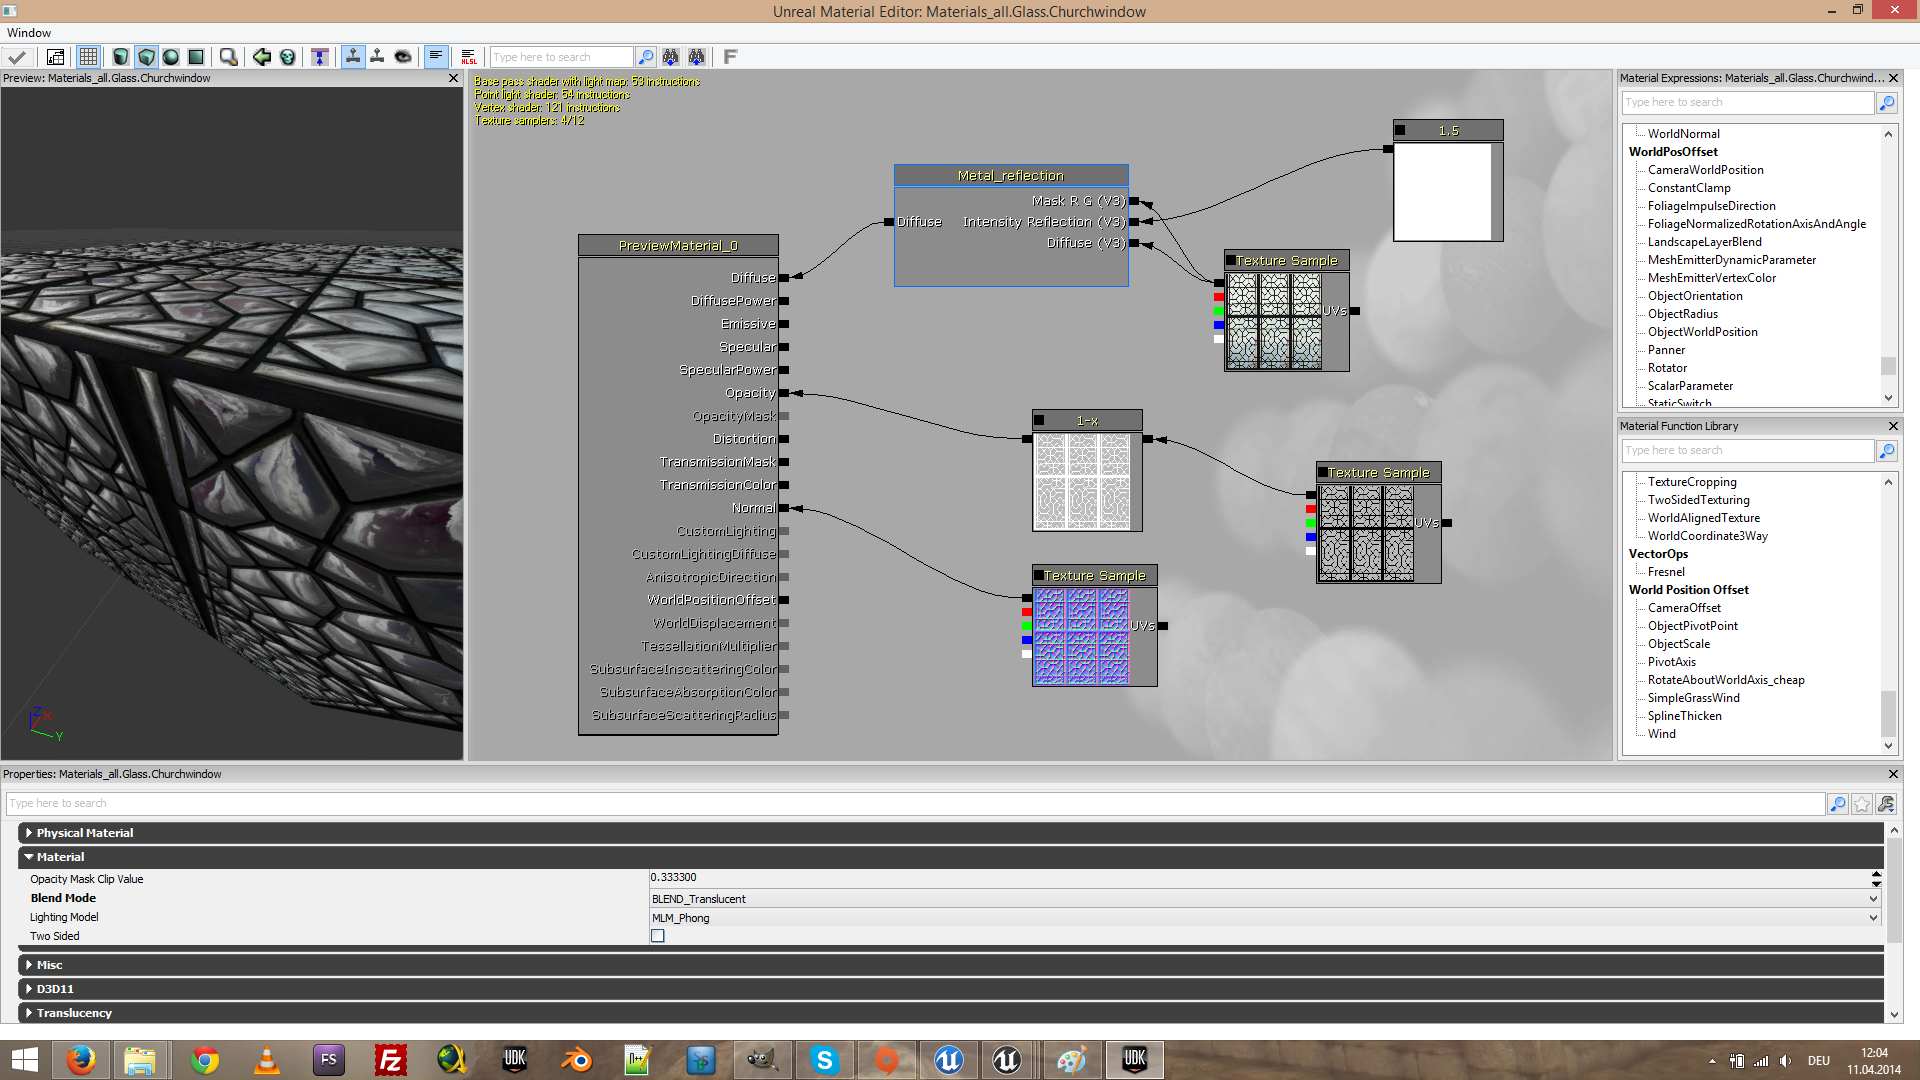
Task: Open the Window menu
Action: click(29, 33)
